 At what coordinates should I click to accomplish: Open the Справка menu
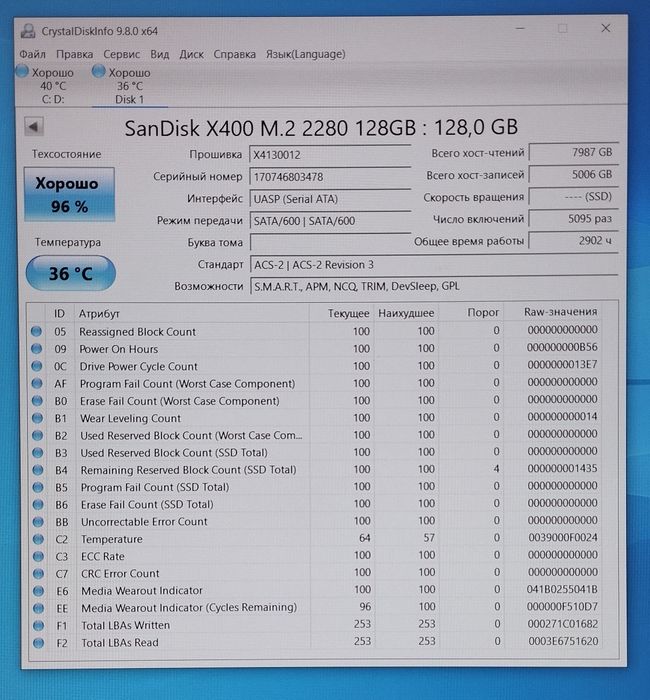[234, 54]
